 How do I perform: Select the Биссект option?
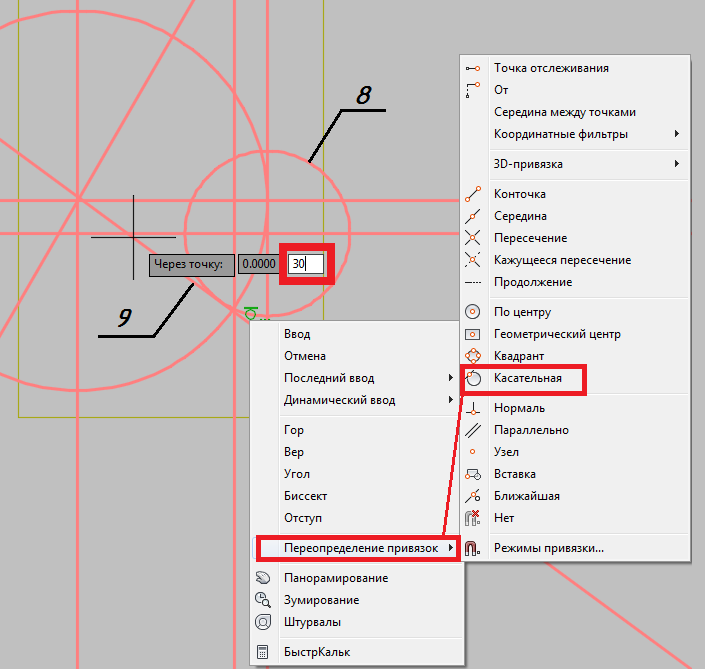click(305, 496)
